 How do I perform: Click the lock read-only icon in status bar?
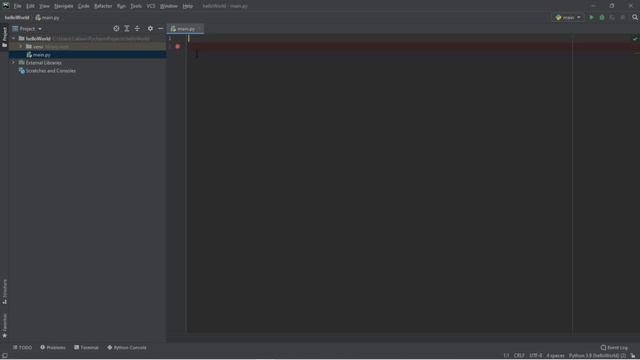click(x=633, y=356)
